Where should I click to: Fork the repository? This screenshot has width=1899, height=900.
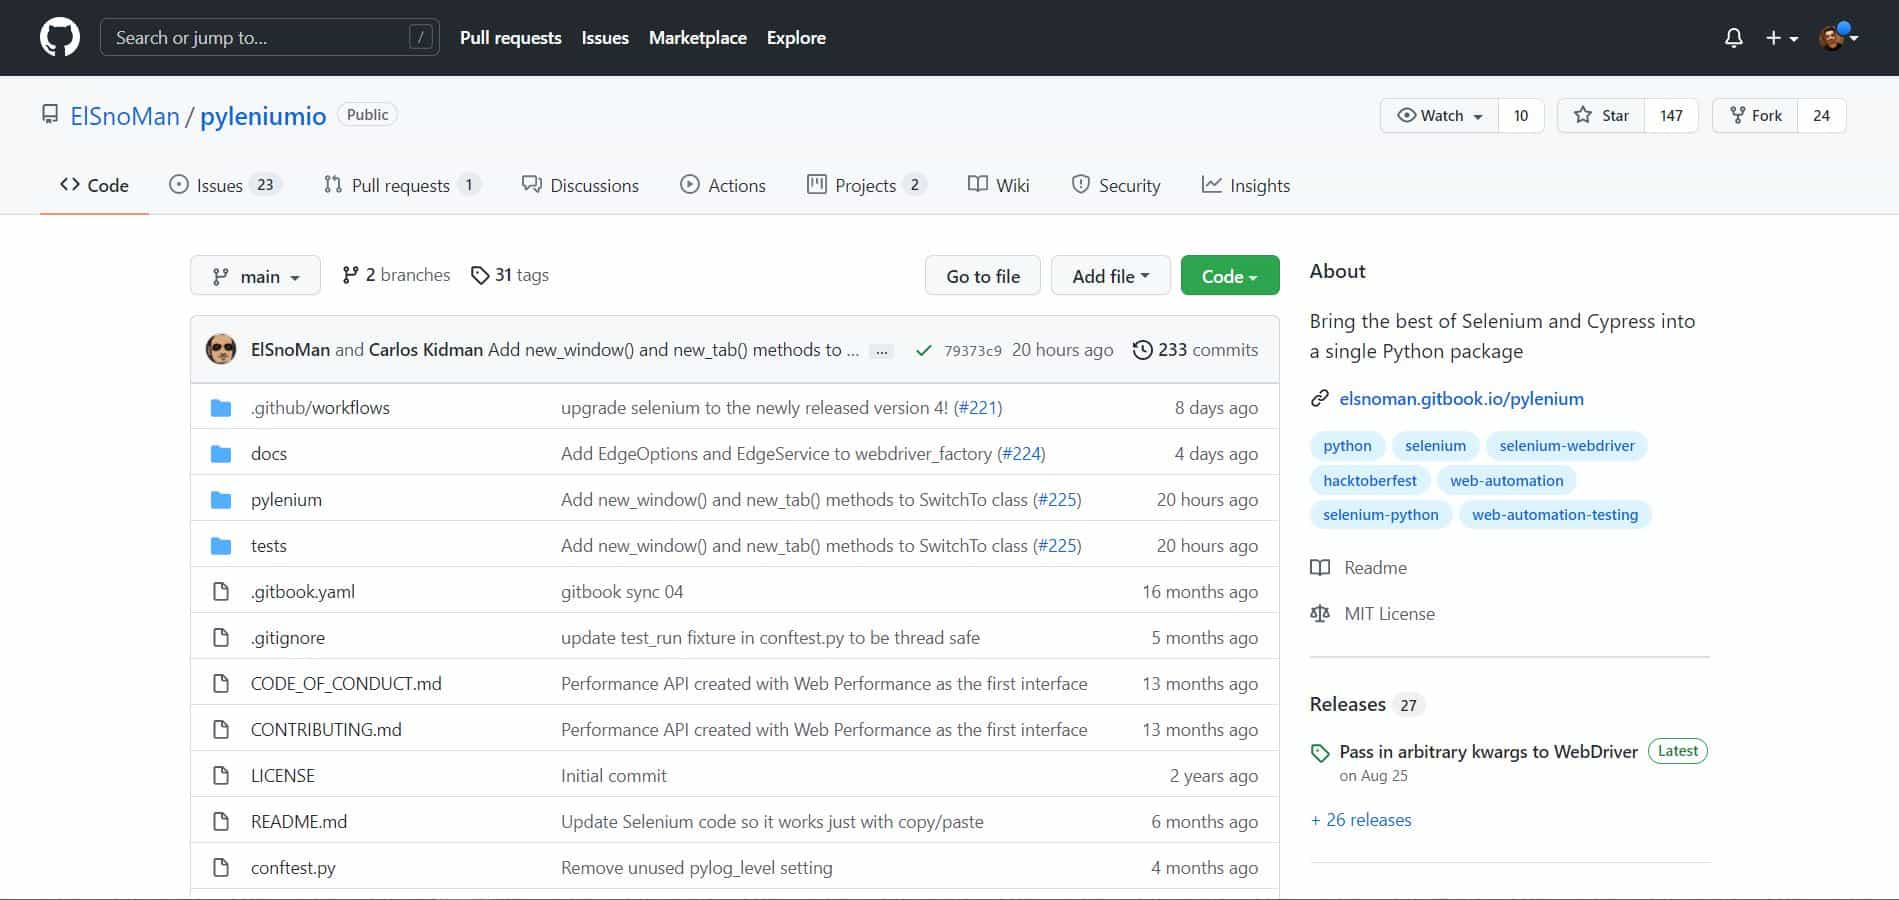1755,116
